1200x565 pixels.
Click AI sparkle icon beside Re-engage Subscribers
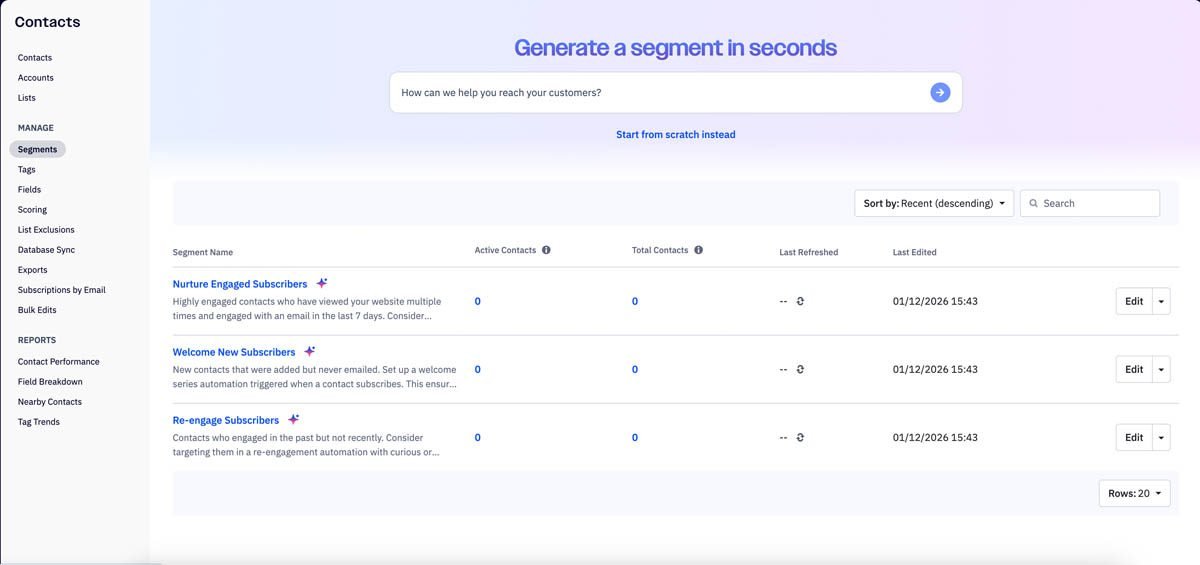click(x=293, y=419)
